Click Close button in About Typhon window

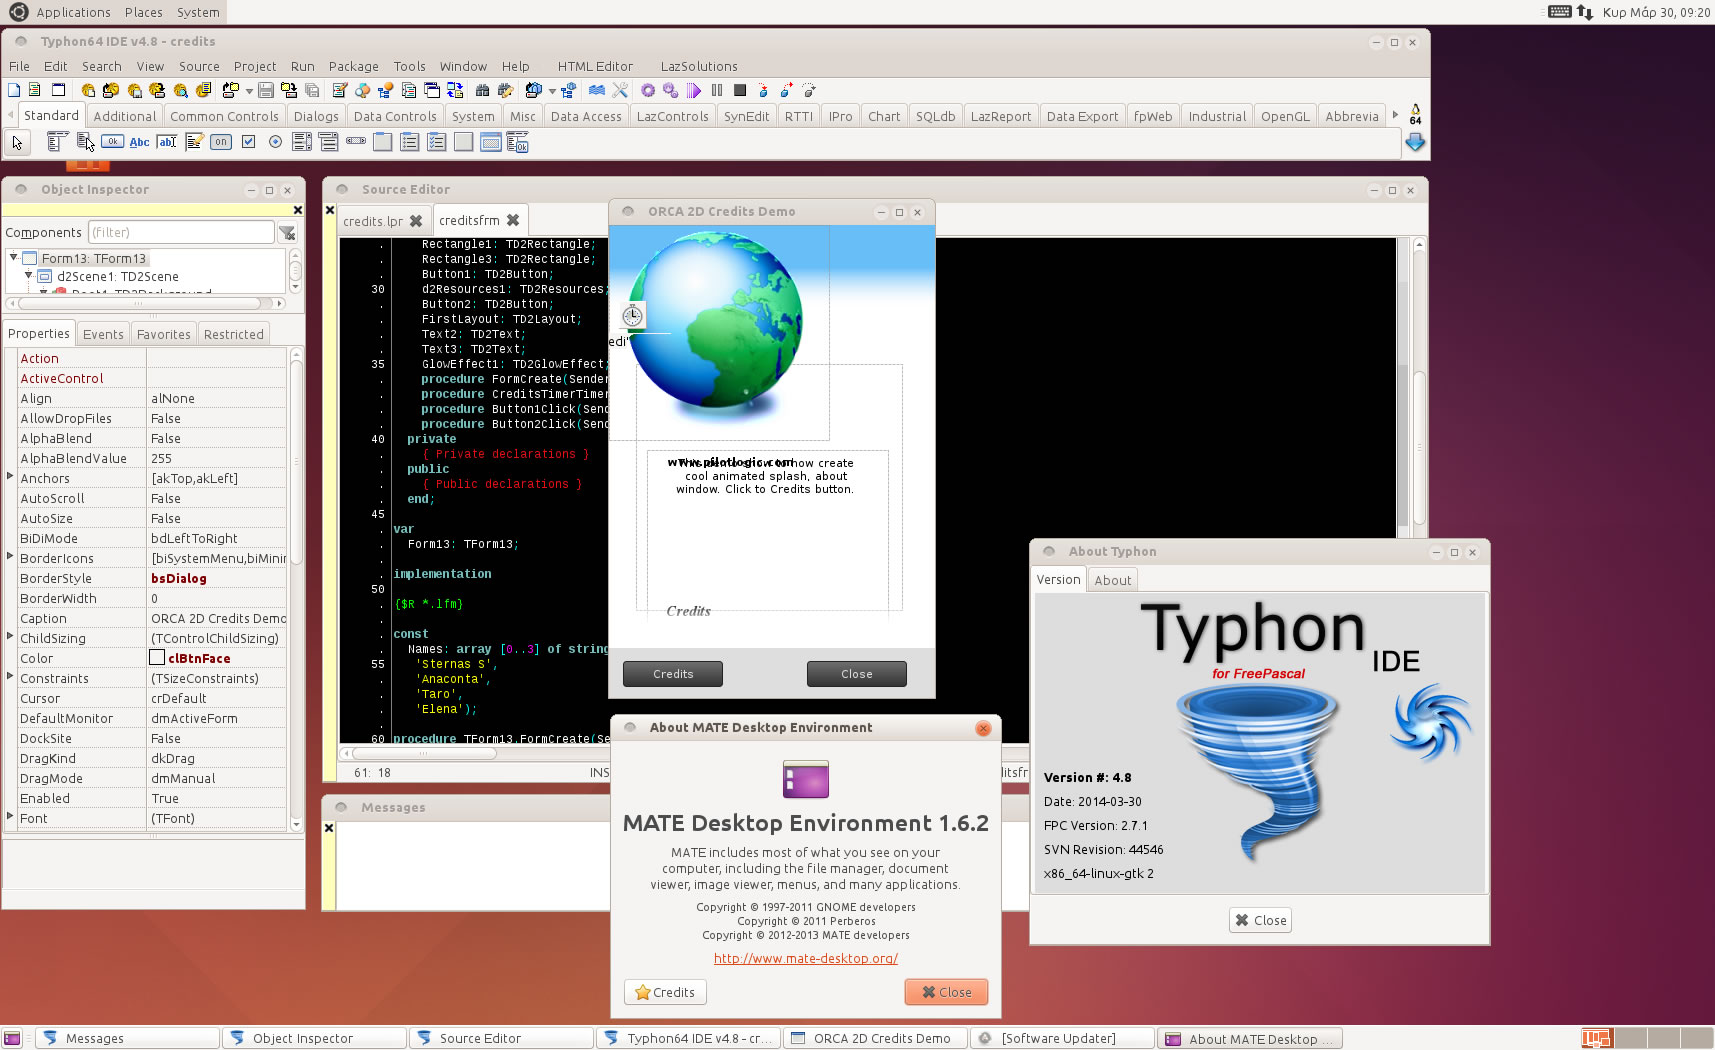(x=1260, y=920)
